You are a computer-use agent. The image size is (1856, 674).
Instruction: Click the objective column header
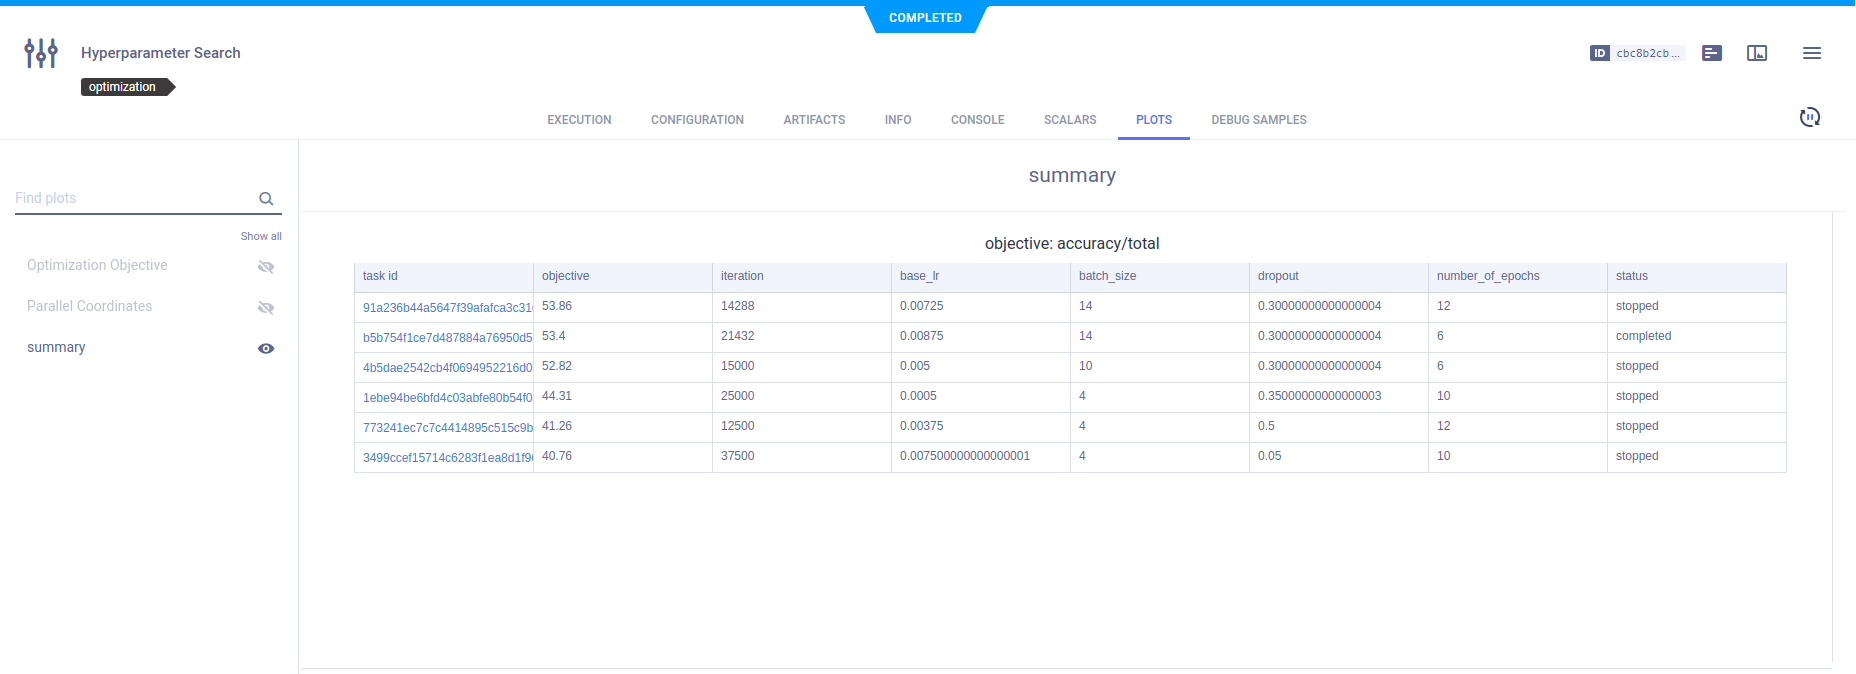566,276
